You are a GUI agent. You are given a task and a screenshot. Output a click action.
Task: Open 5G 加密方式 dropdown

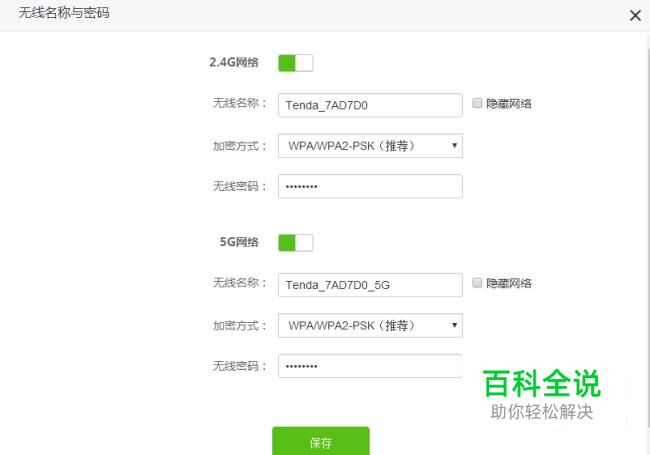370,326
